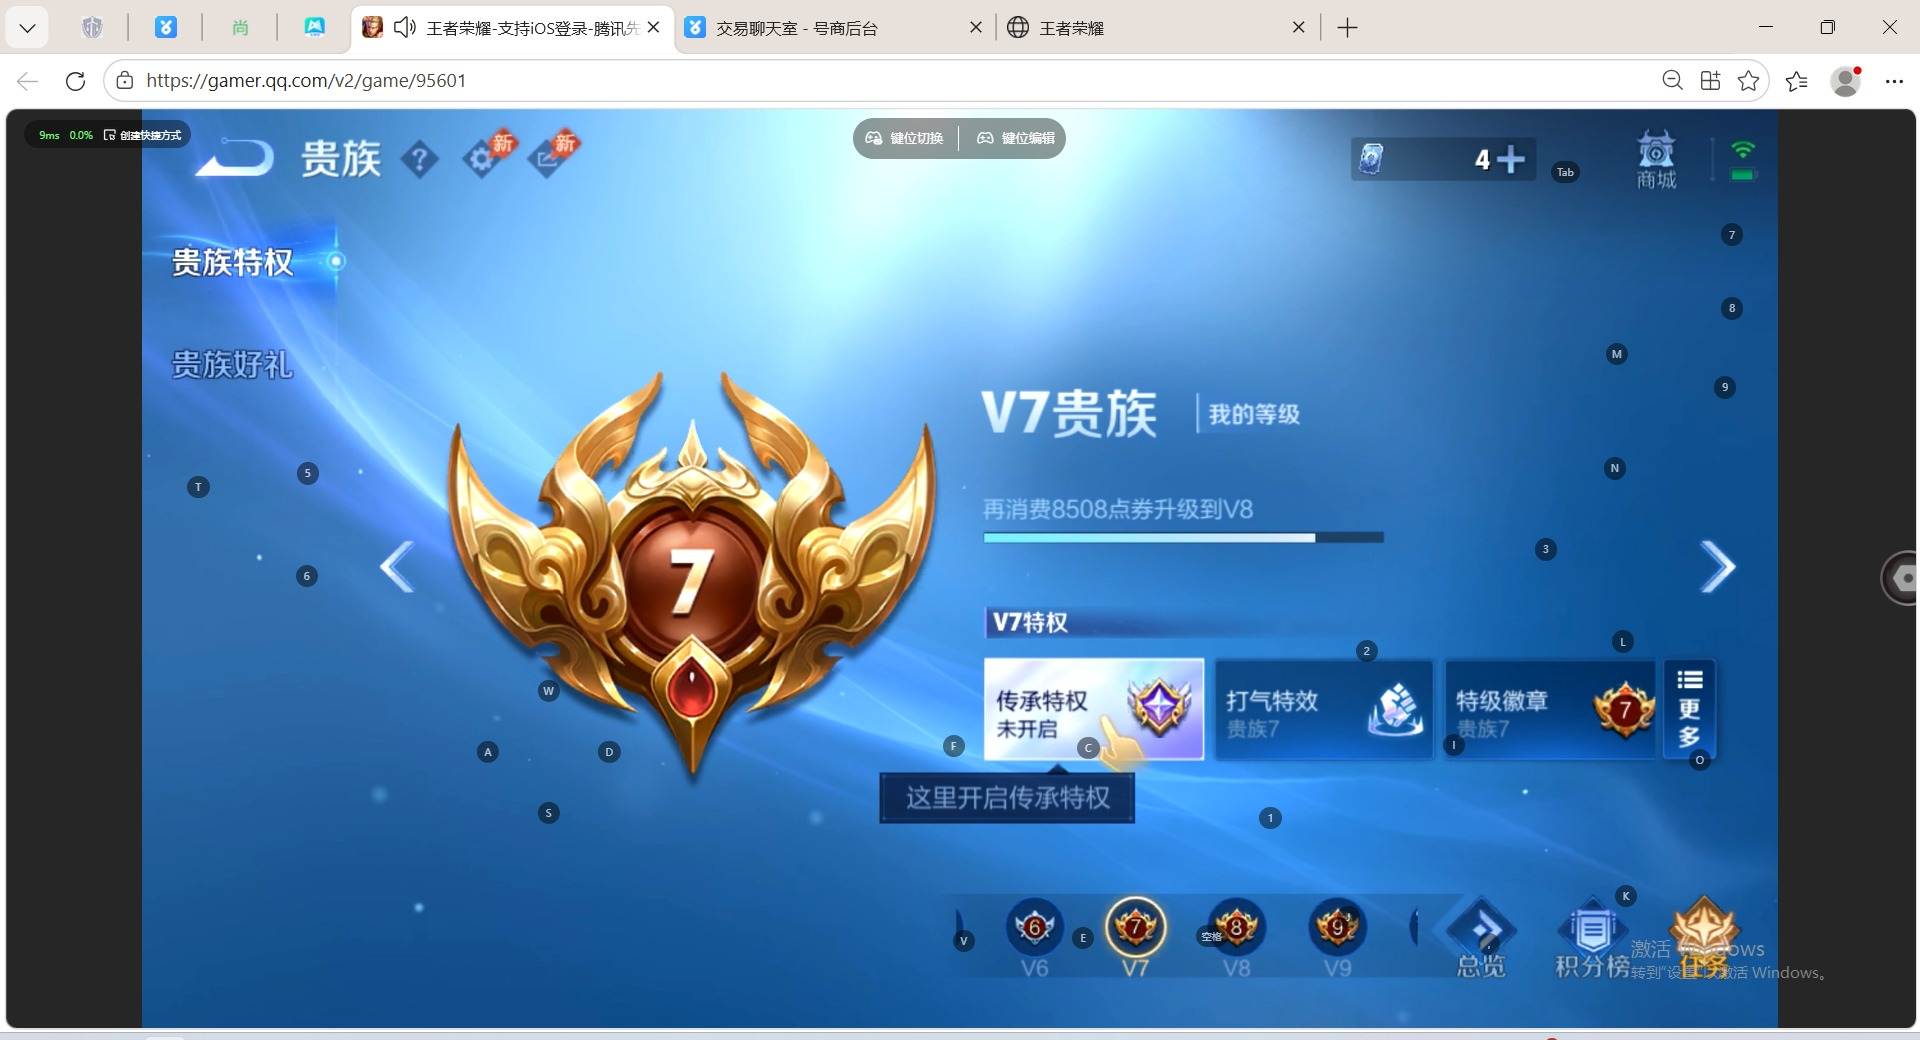Open the gear settings icon marked 新
Screen dimensions: 1920x1040
coord(485,156)
